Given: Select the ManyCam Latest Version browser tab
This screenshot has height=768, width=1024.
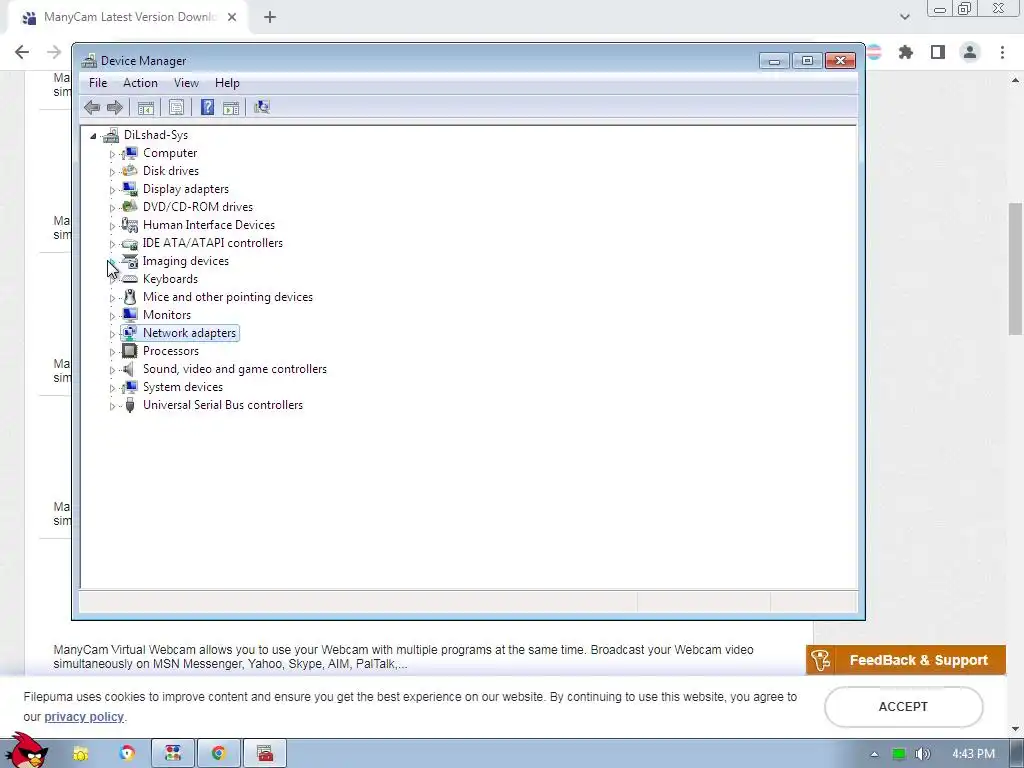Looking at the screenshot, I should click(127, 18).
